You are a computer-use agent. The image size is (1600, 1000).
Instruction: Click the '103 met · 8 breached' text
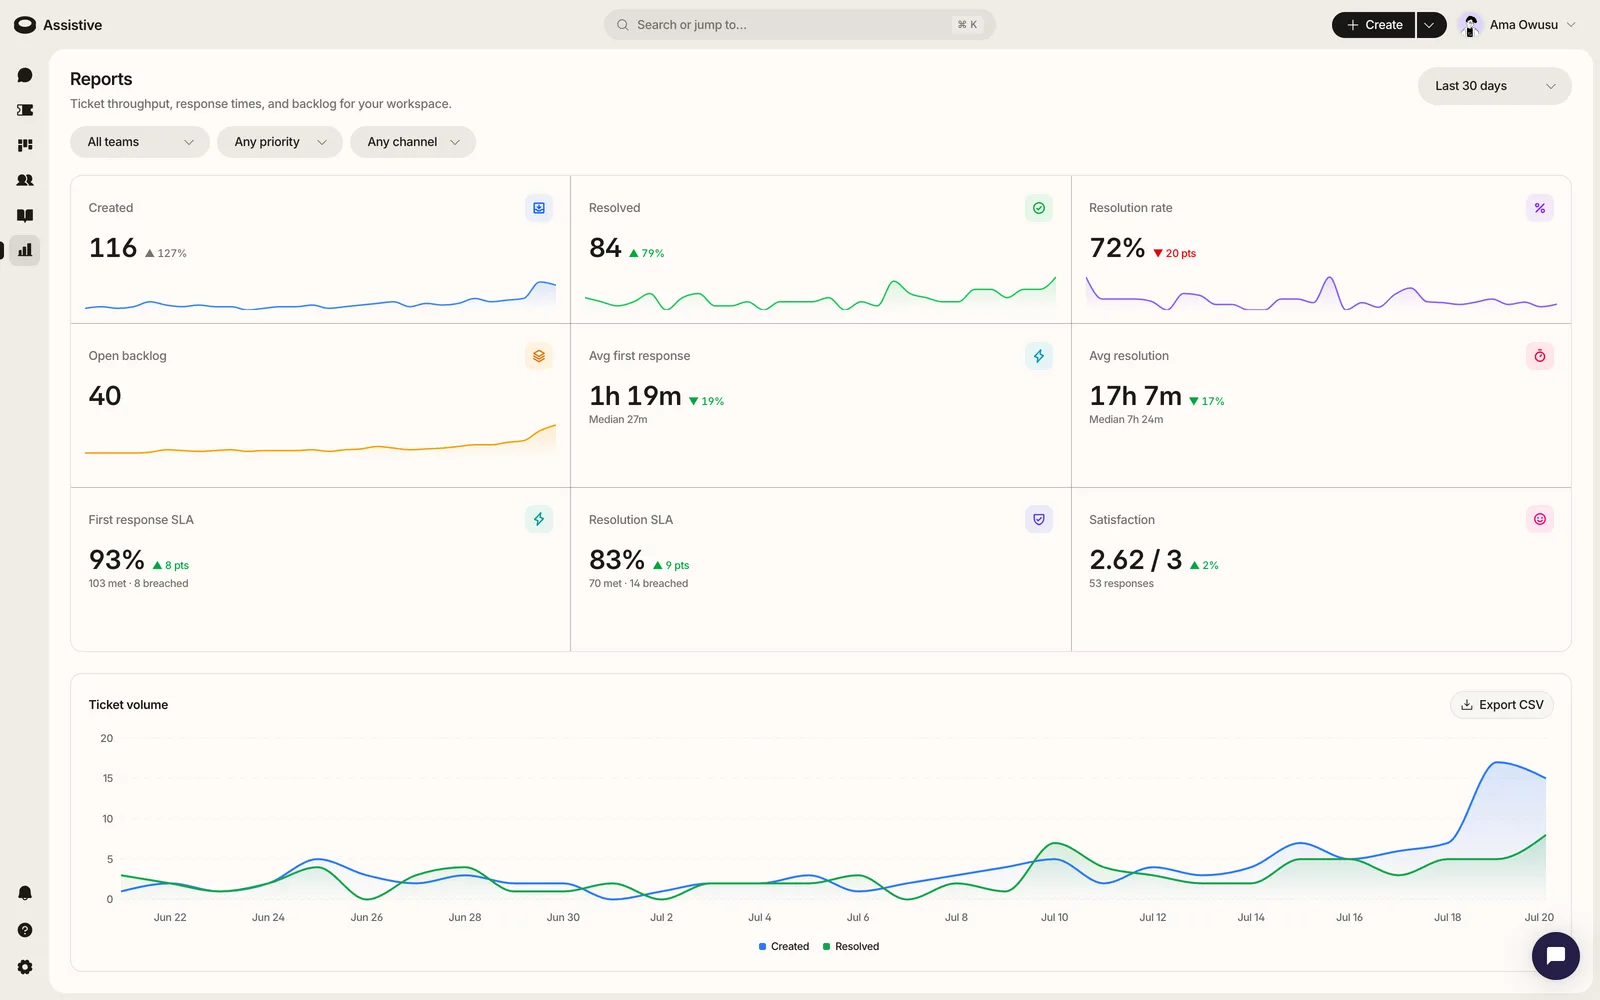click(138, 584)
